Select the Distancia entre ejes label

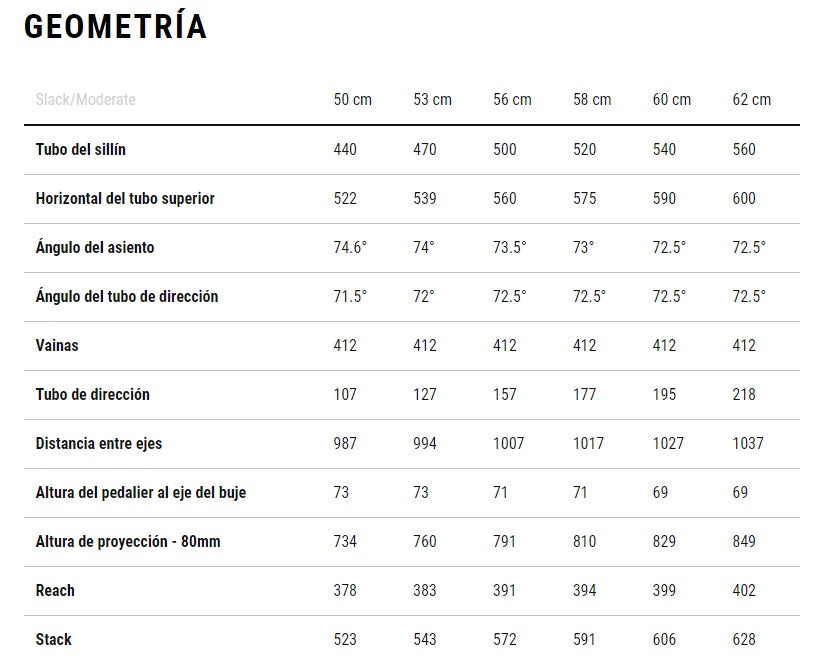[x=99, y=443]
